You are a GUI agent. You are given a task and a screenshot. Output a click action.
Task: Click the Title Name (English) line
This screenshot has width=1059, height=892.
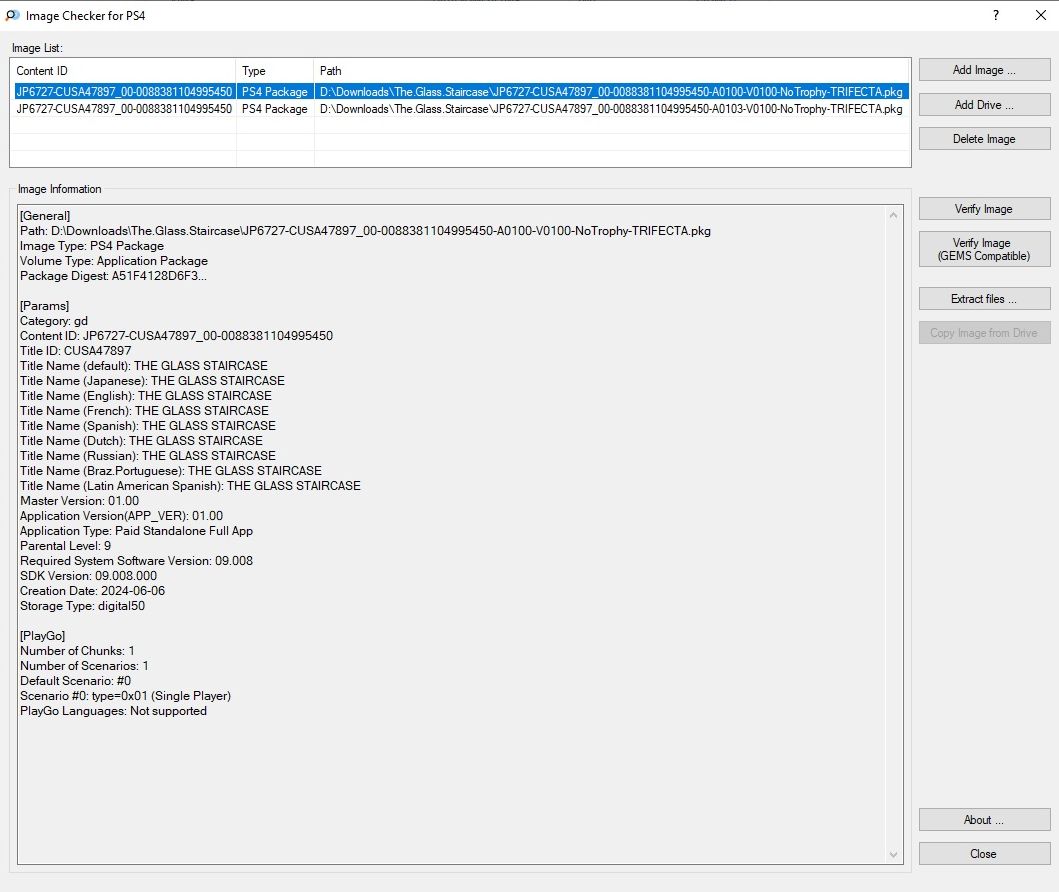146,396
